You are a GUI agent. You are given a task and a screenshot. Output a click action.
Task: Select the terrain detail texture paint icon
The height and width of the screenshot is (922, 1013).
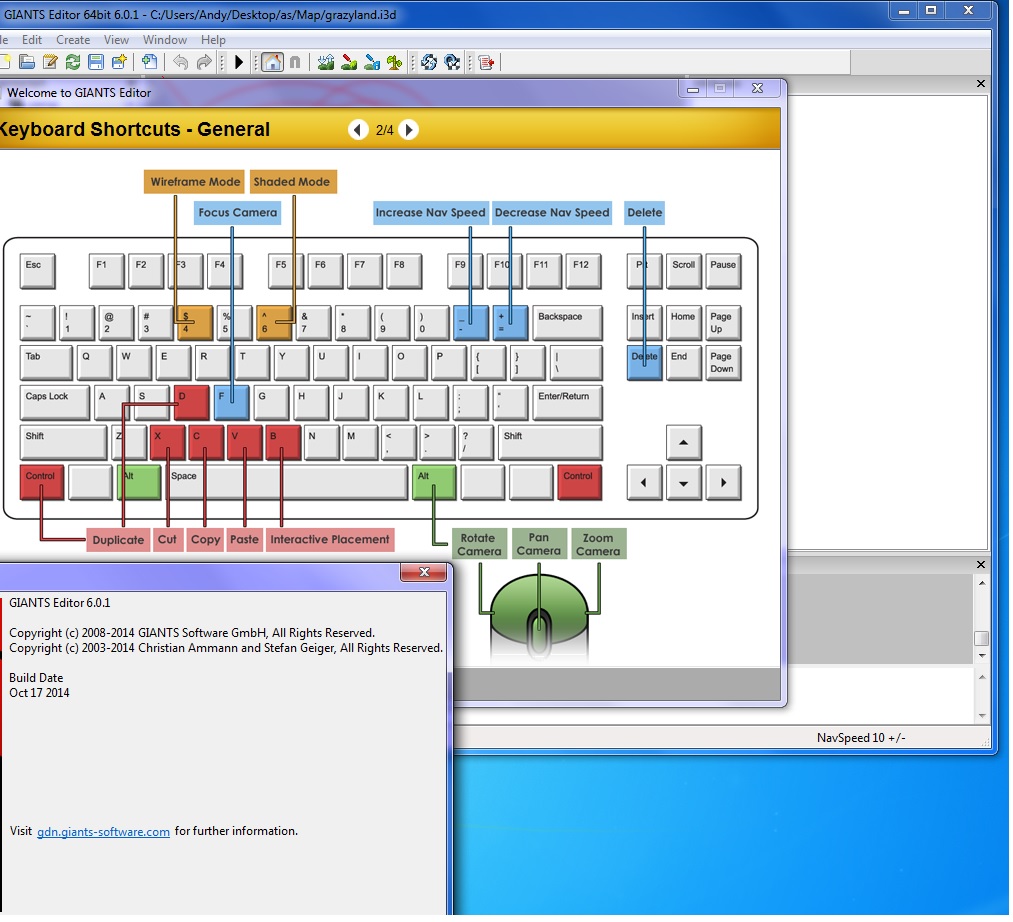click(x=372, y=62)
